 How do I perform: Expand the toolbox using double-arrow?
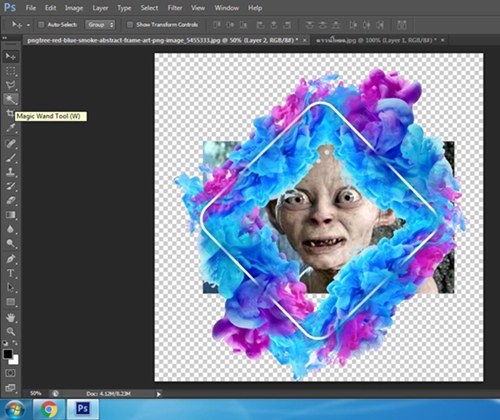coord(5,38)
